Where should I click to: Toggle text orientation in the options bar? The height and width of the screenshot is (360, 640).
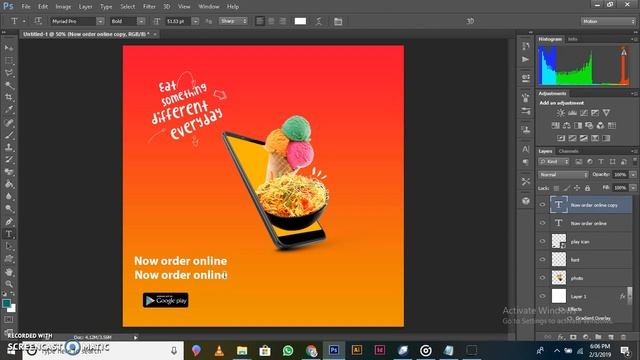click(x=38, y=21)
